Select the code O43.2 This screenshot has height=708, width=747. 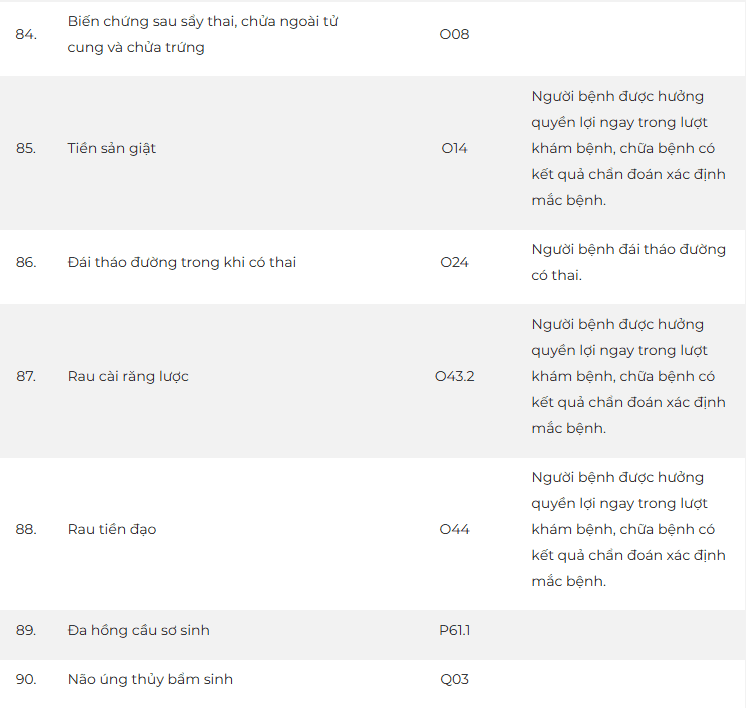[454, 376]
